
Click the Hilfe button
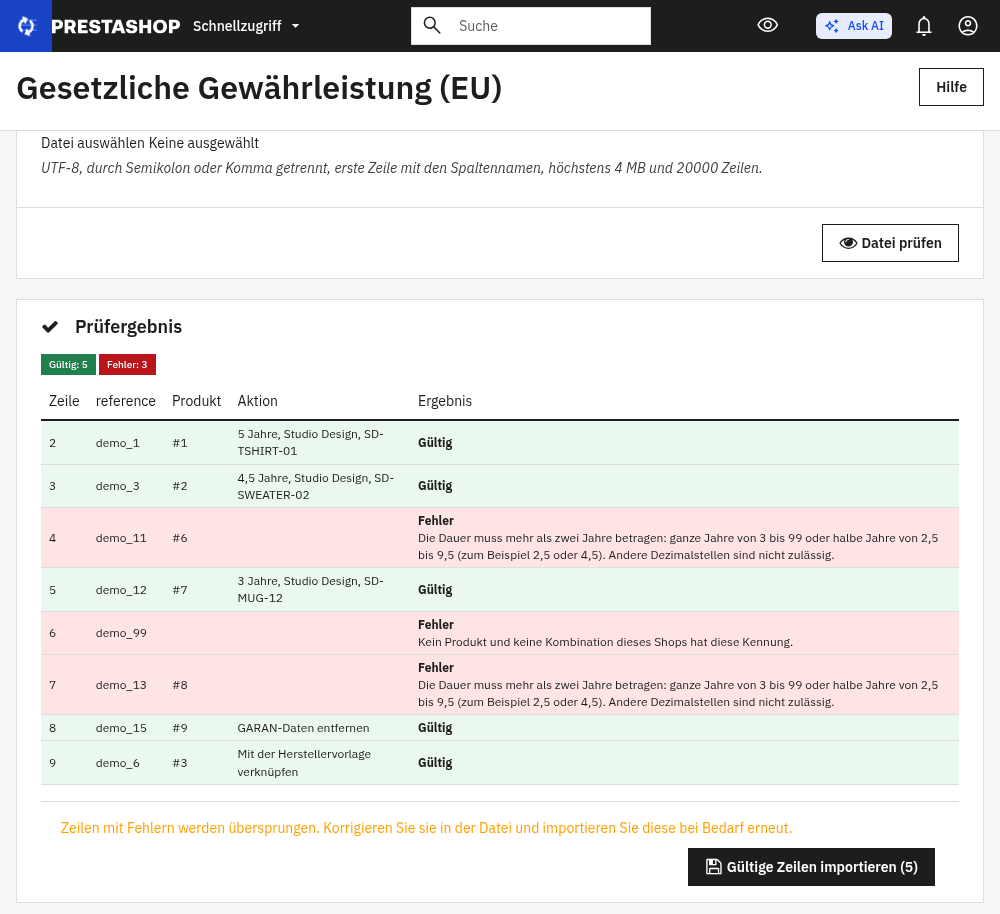point(951,87)
